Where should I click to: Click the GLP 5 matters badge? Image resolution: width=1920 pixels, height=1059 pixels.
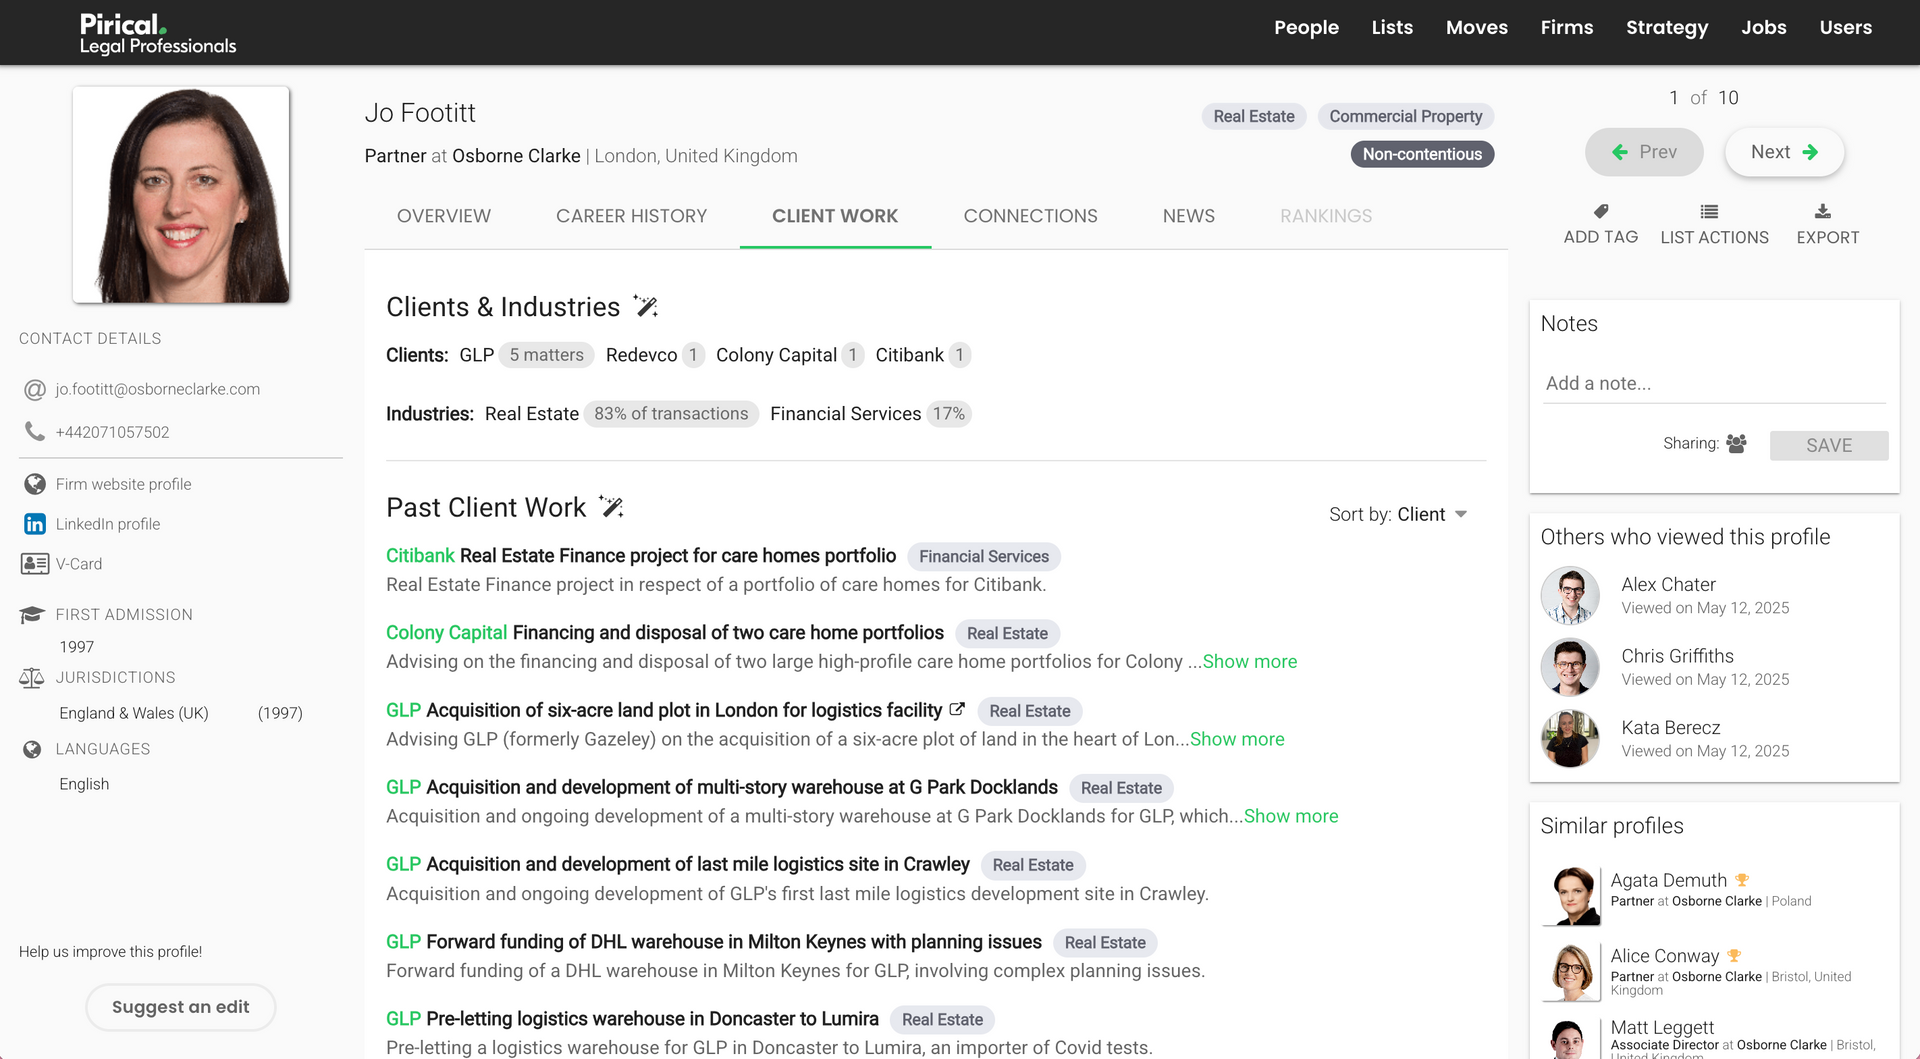click(x=546, y=355)
